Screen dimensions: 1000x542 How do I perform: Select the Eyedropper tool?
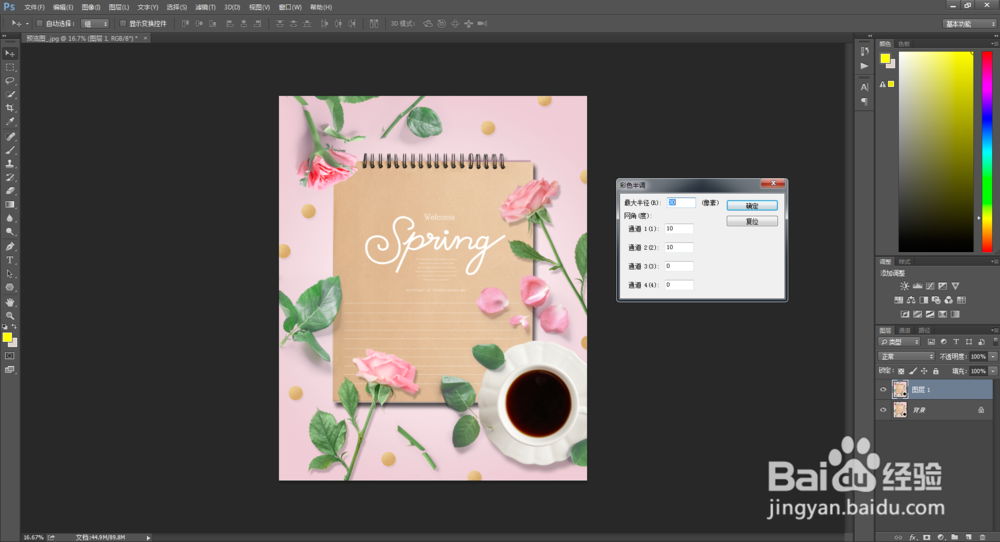[x=10, y=121]
